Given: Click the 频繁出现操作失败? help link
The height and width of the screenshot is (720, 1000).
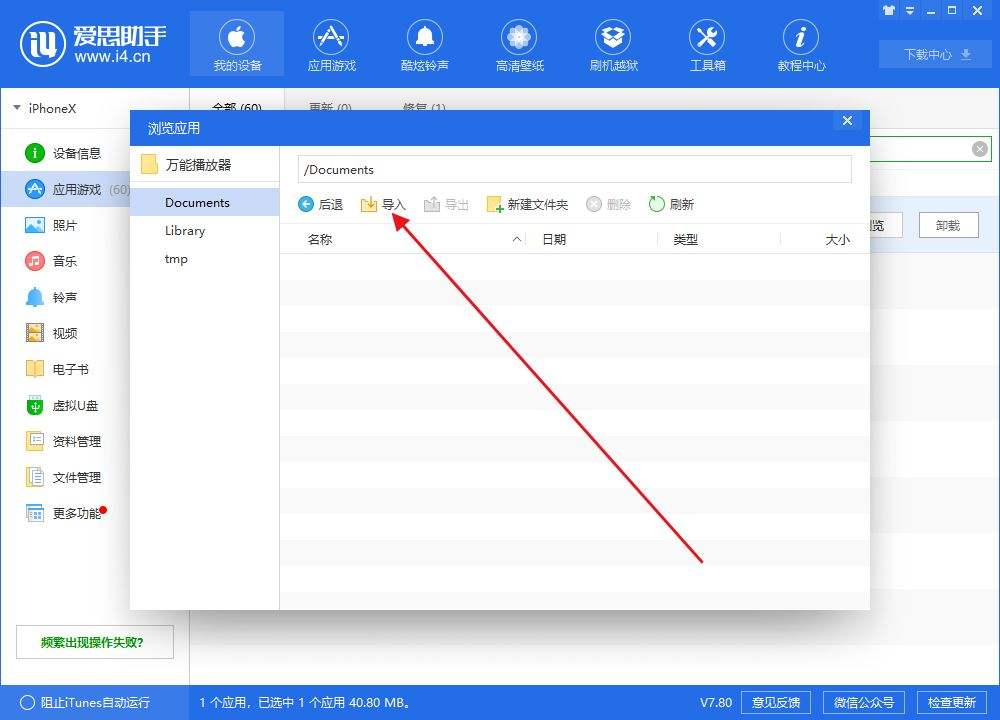Looking at the screenshot, I should click(94, 642).
